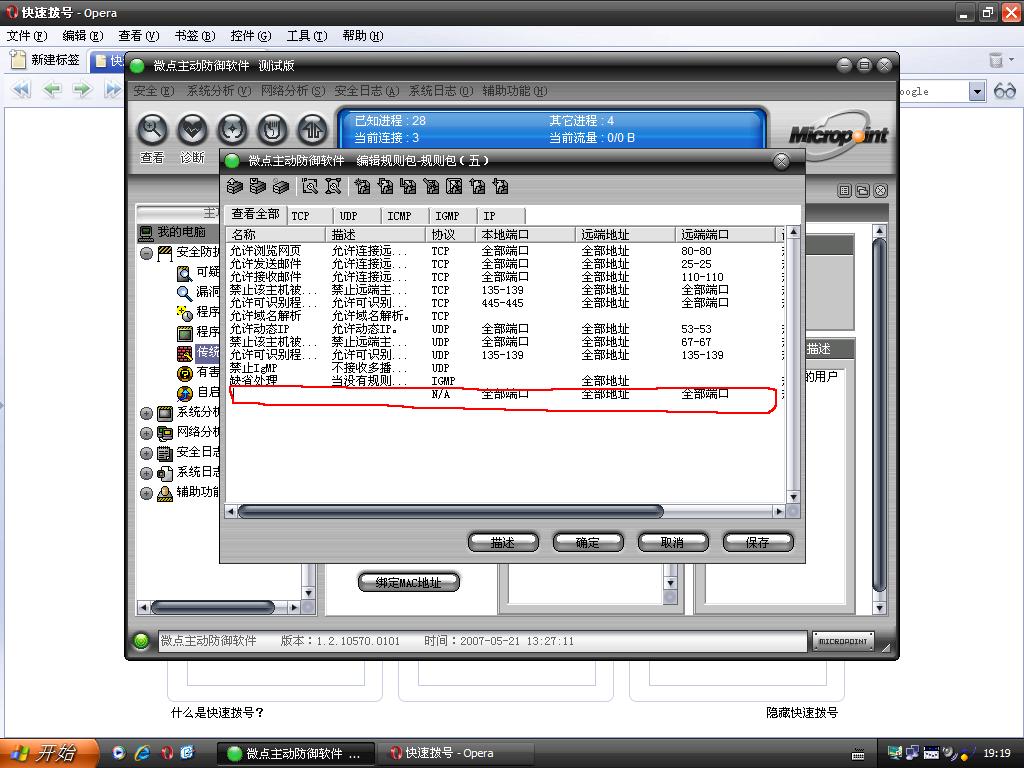
Task: Select the 允许接收邮件 rule row
Action: [x=505, y=277]
